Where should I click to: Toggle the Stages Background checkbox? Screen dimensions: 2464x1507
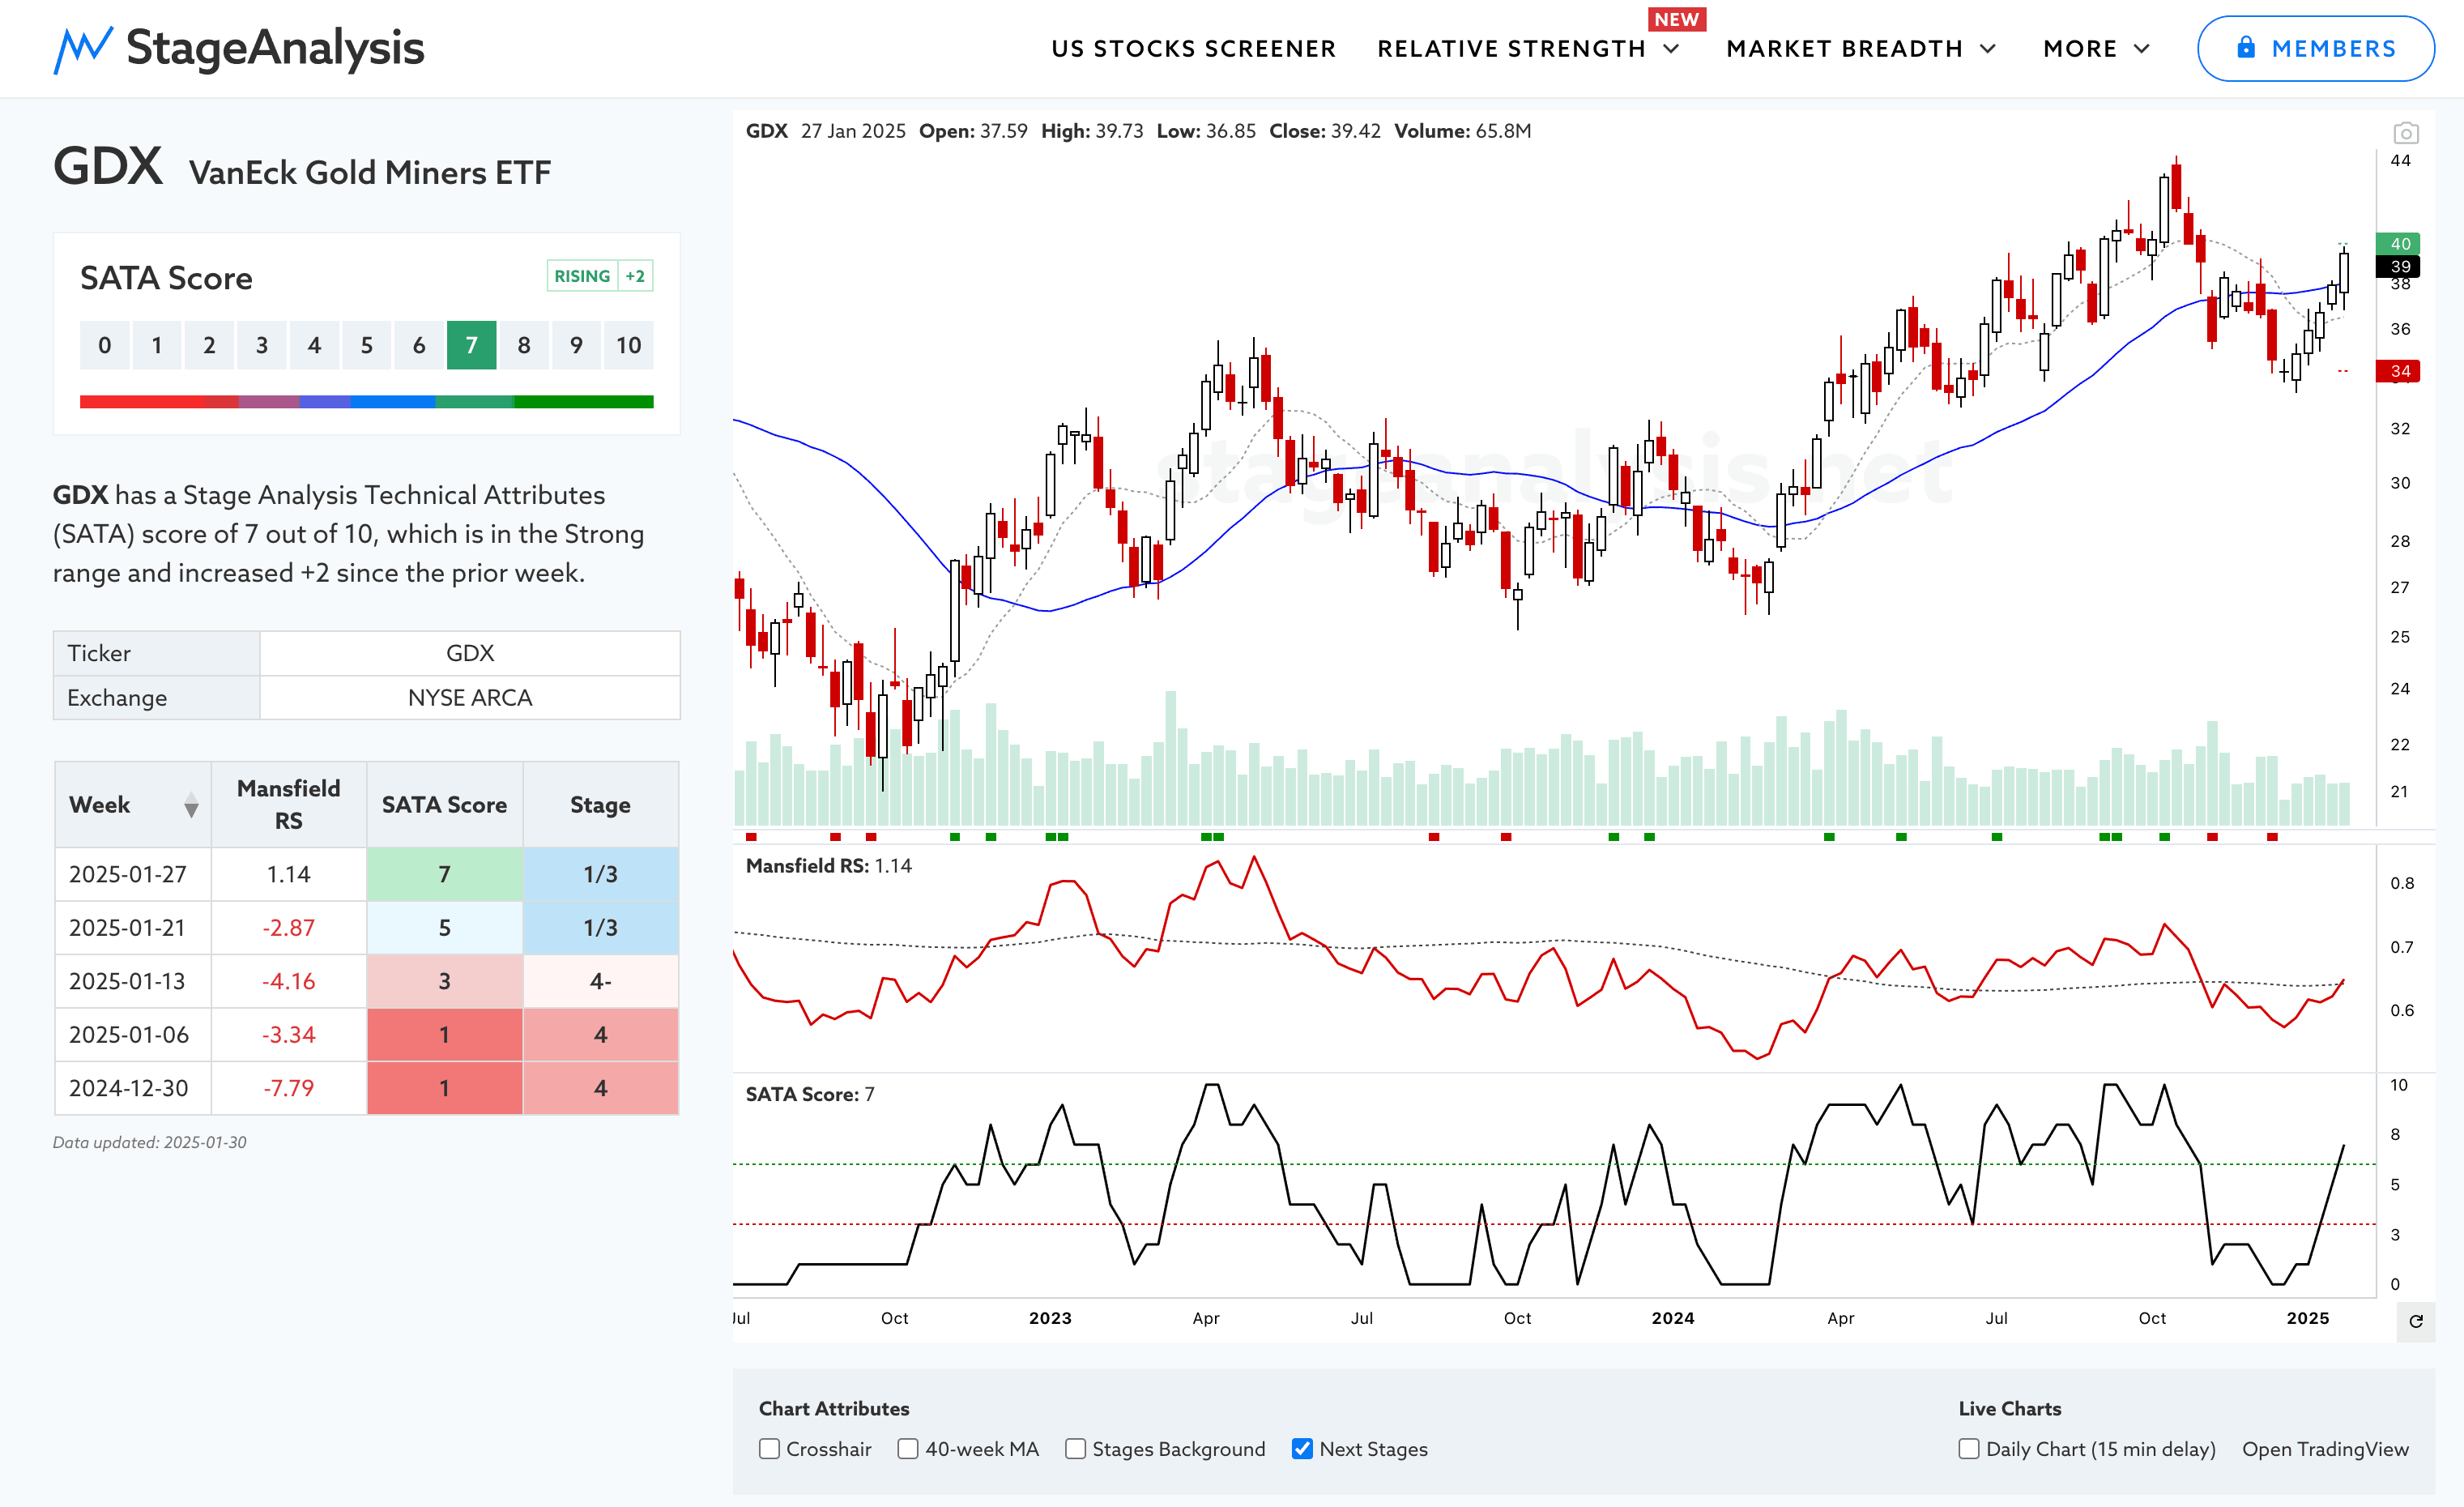coord(1075,1449)
